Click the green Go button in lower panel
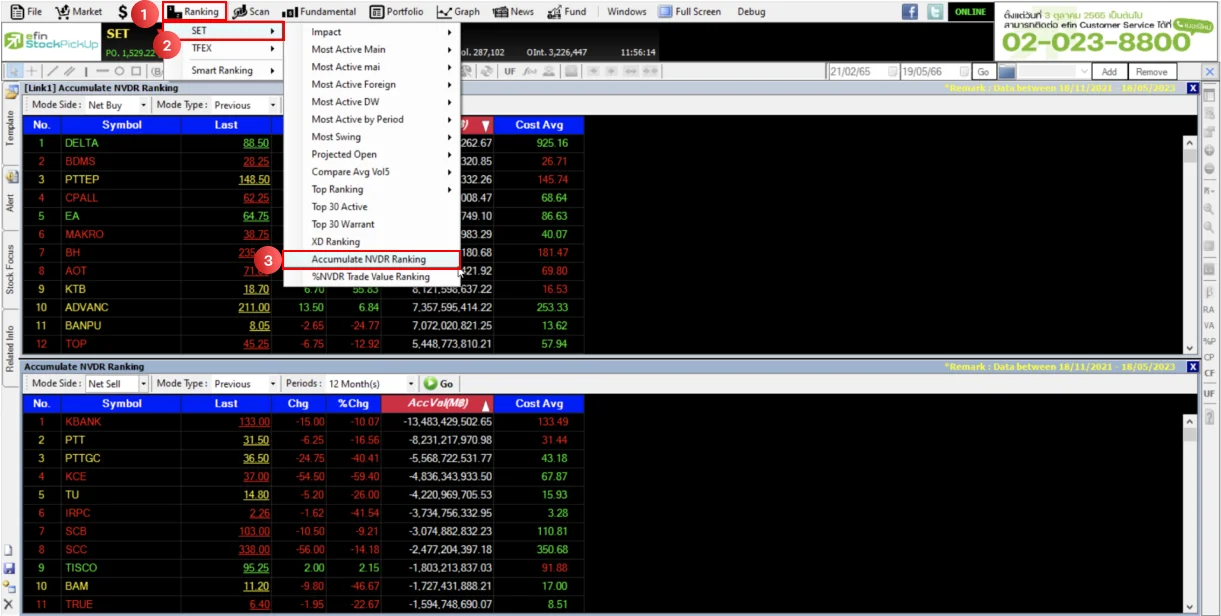 tap(439, 384)
